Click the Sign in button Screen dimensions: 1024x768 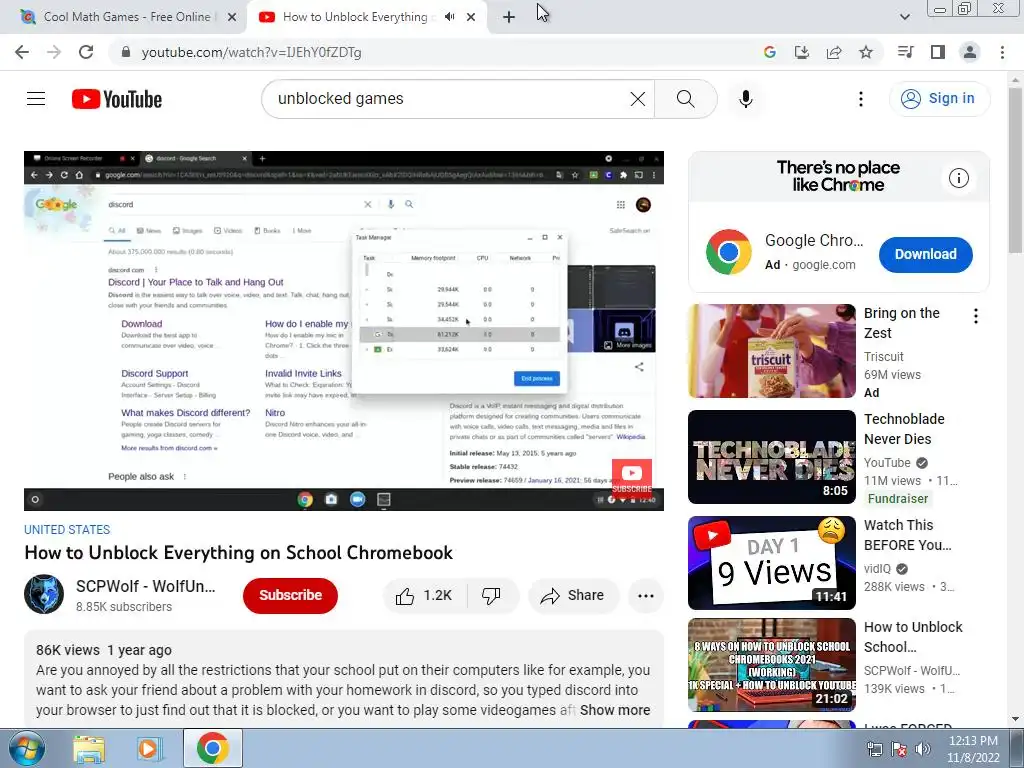pyautogui.click(x=939, y=99)
